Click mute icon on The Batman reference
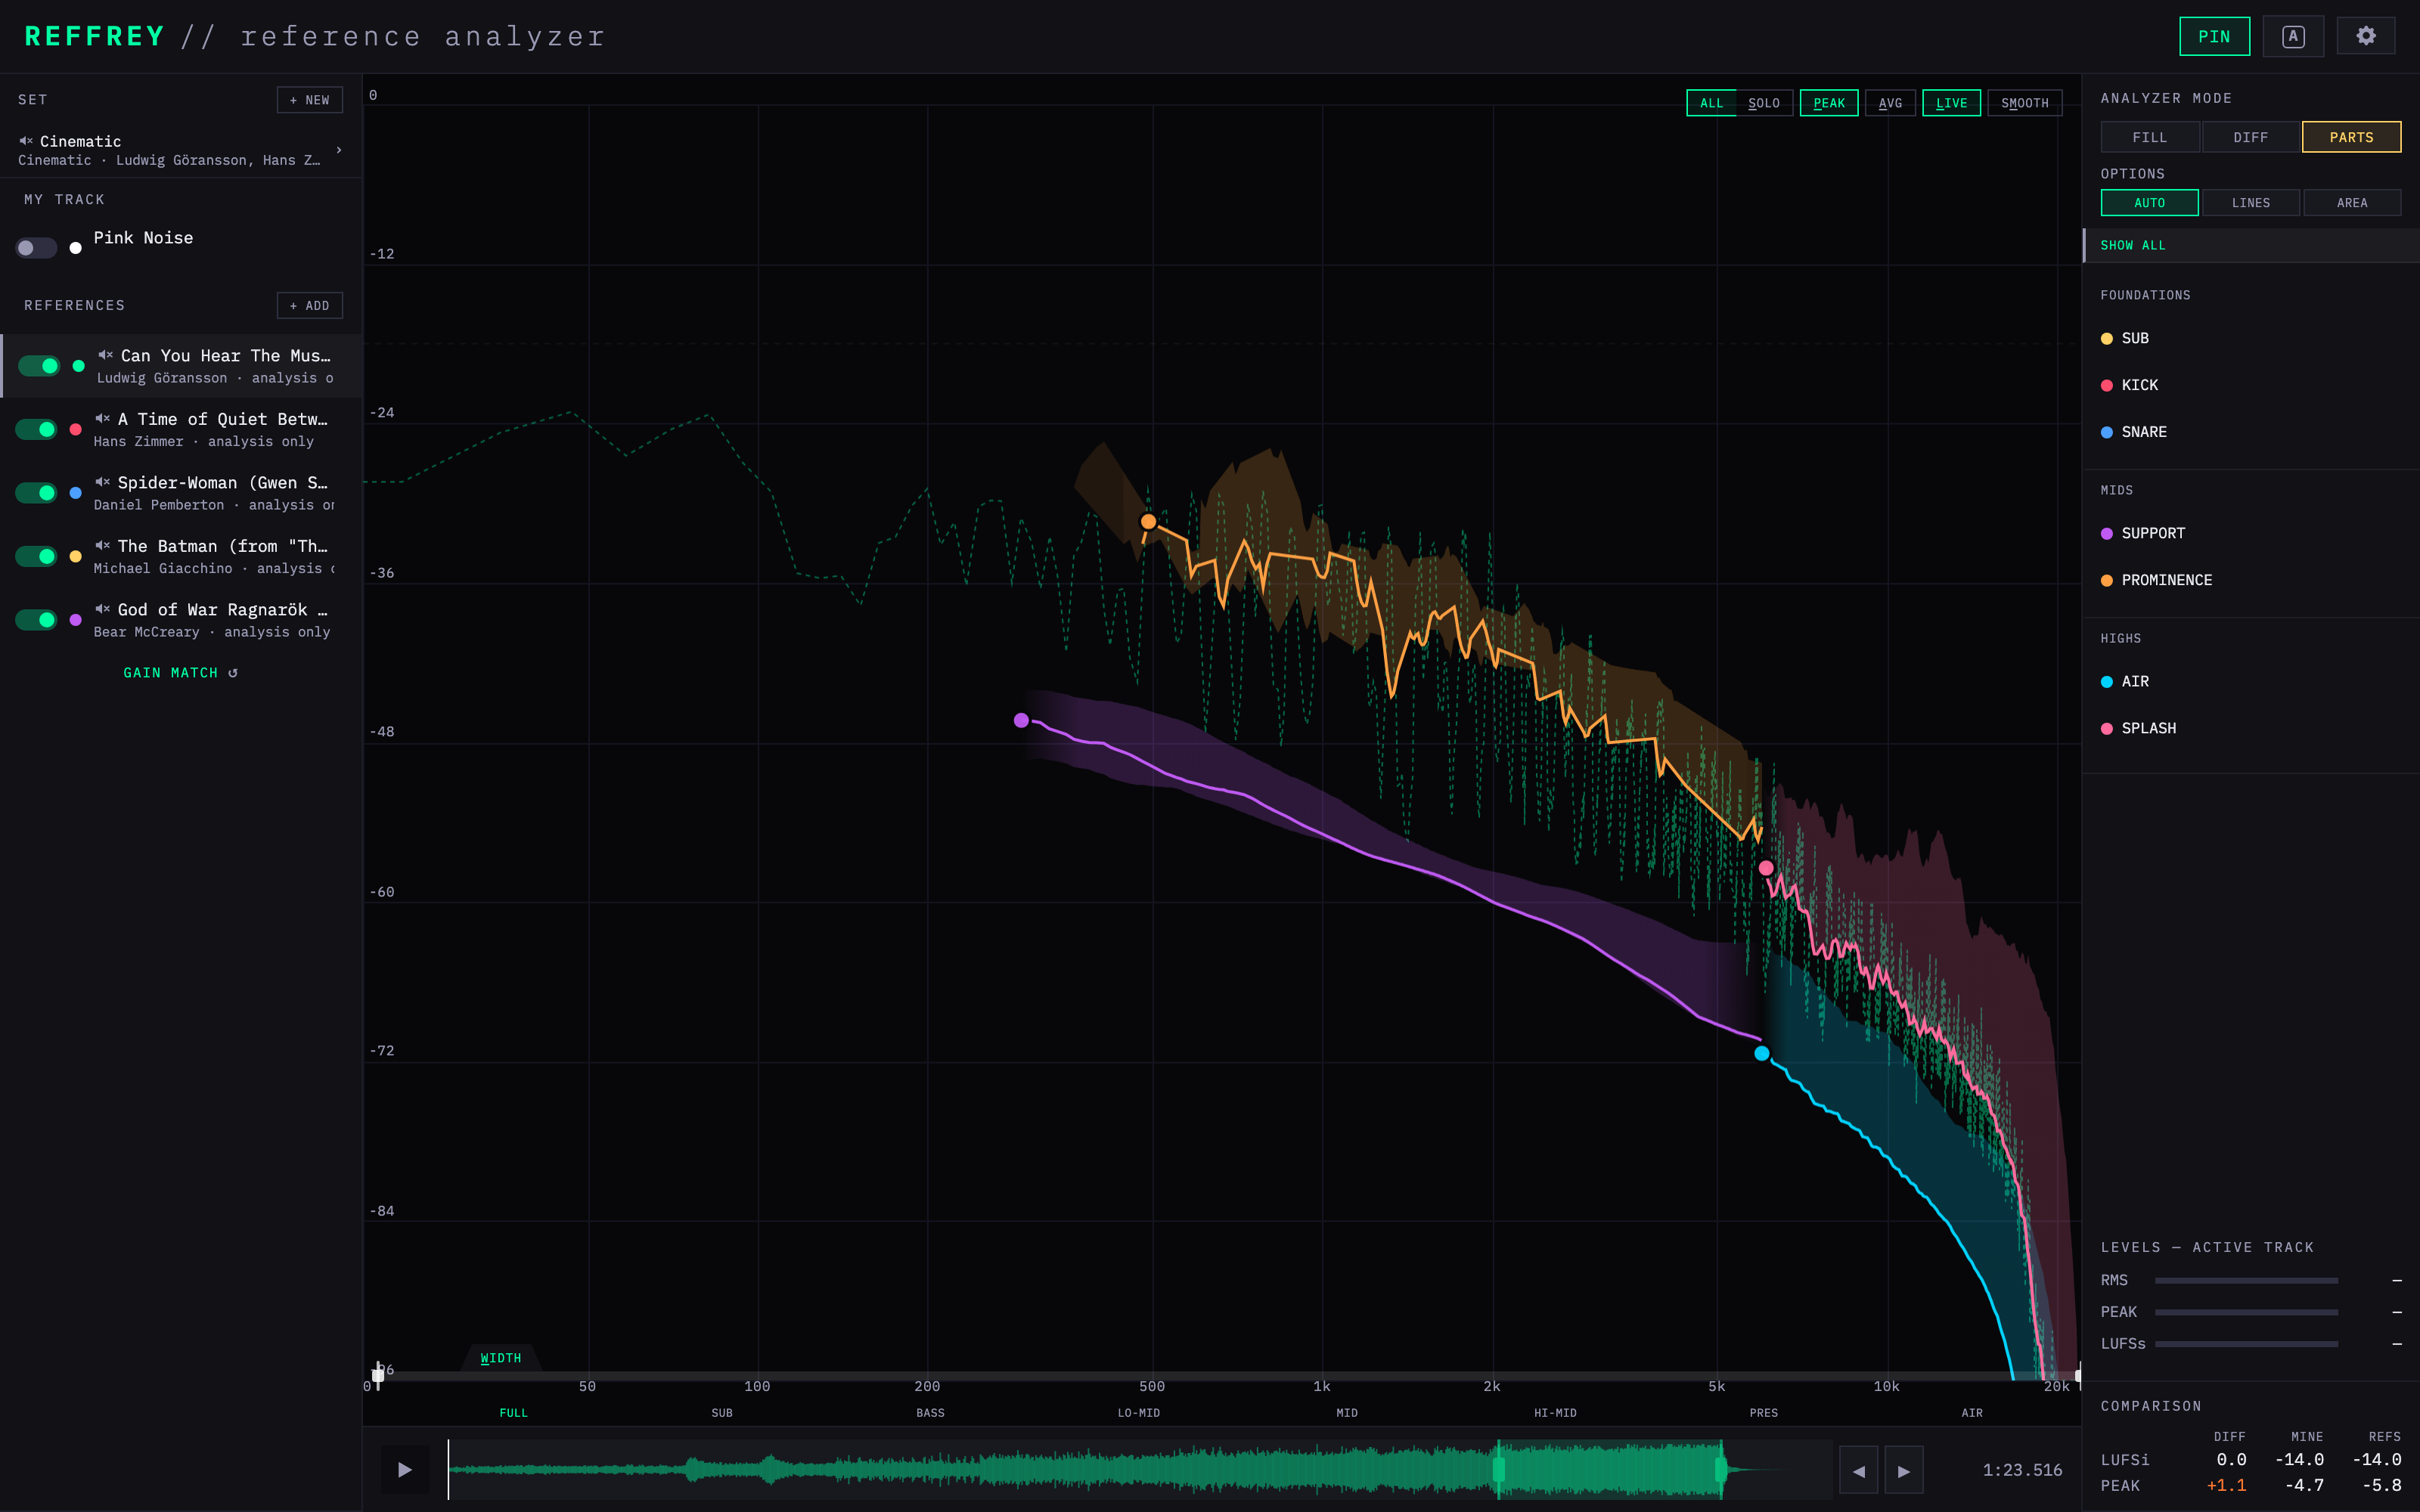 pyautogui.click(x=102, y=545)
